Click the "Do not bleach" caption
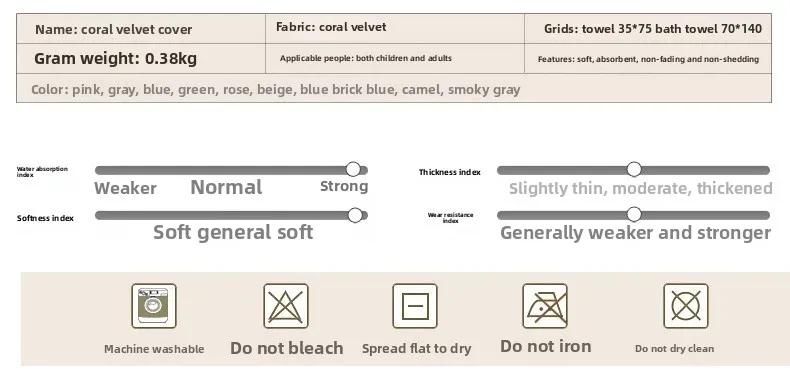Screen dimensions: 790x385 pyautogui.click(x=287, y=348)
